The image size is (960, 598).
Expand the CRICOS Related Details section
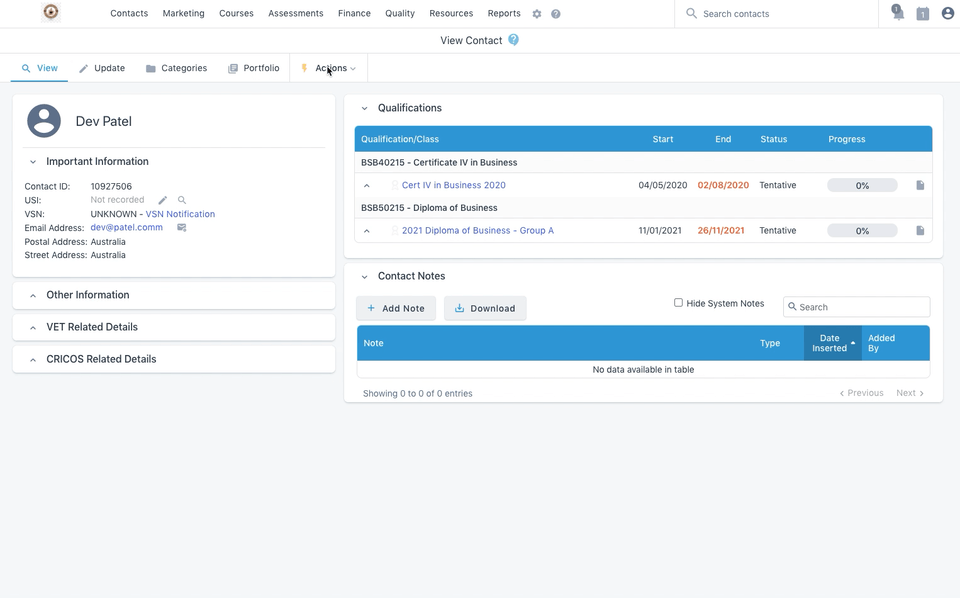point(33,359)
